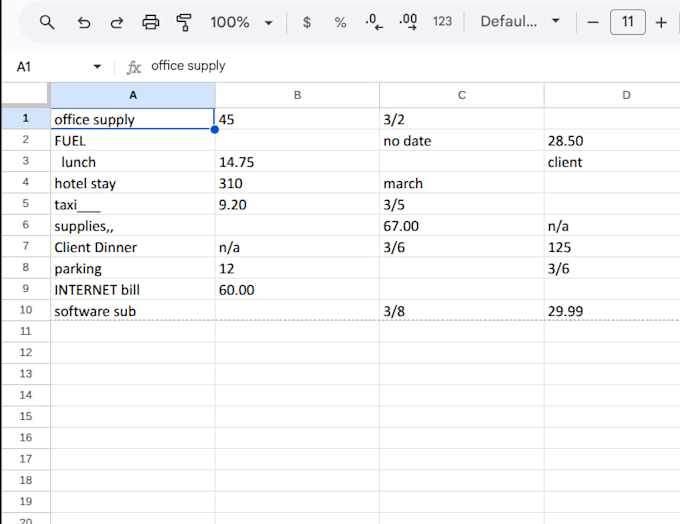680x524 pixels.
Task: Increase font size with plus button
Action: [x=661, y=22]
